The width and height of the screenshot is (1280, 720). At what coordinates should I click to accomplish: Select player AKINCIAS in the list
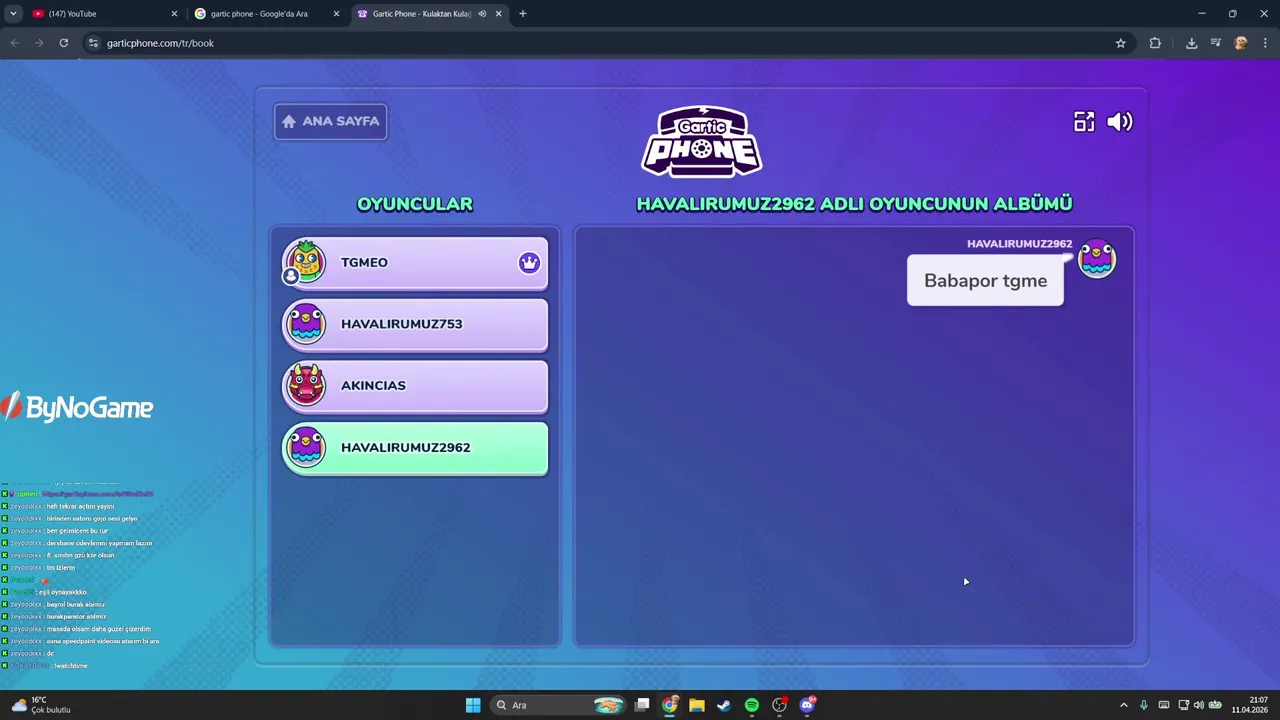click(415, 386)
